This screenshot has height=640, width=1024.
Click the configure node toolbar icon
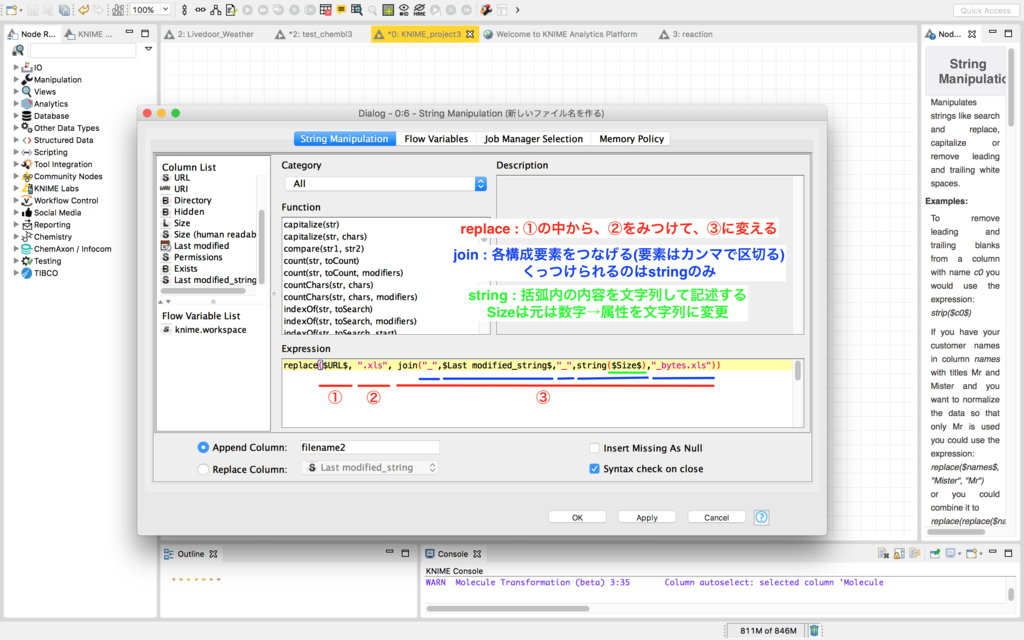(x=231, y=10)
